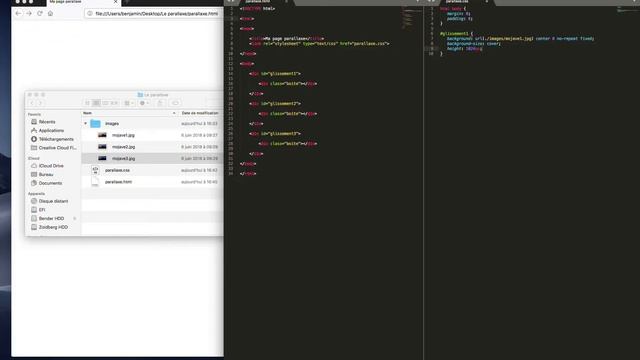Click the iCloud Drive cloud icon
The width and height of the screenshot is (640, 360).
(x=34, y=166)
